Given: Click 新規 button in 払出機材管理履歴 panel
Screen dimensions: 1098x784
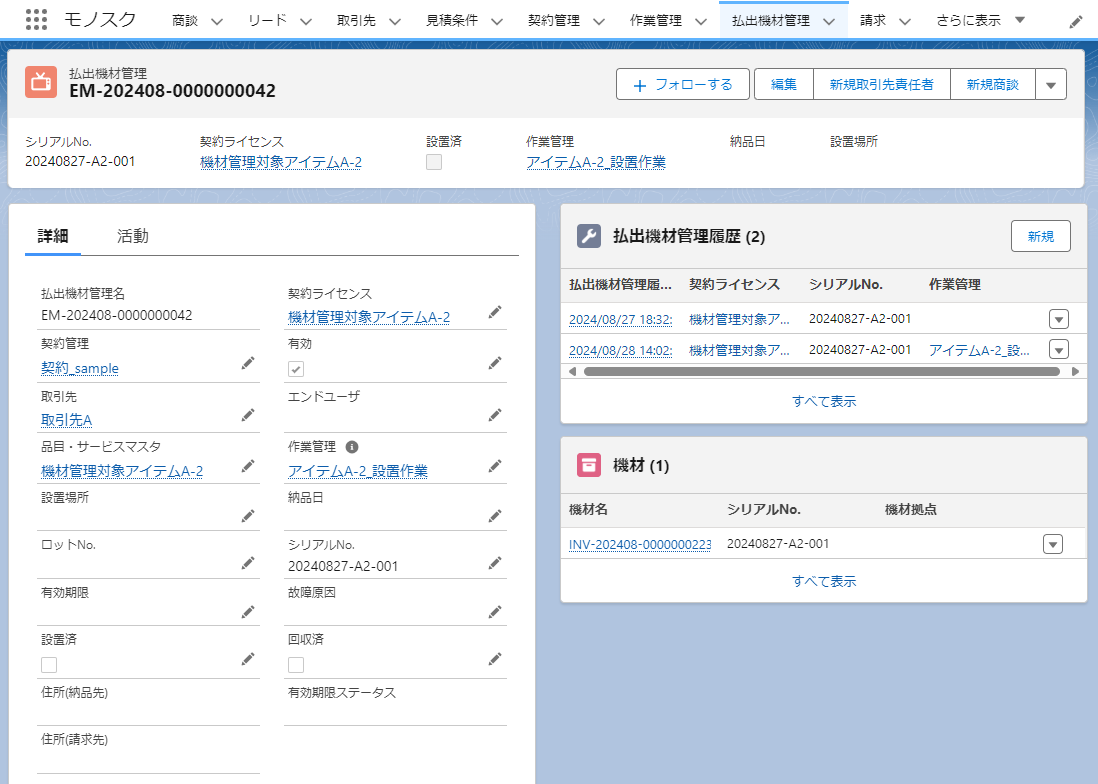Looking at the screenshot, I should [1040, 236].
